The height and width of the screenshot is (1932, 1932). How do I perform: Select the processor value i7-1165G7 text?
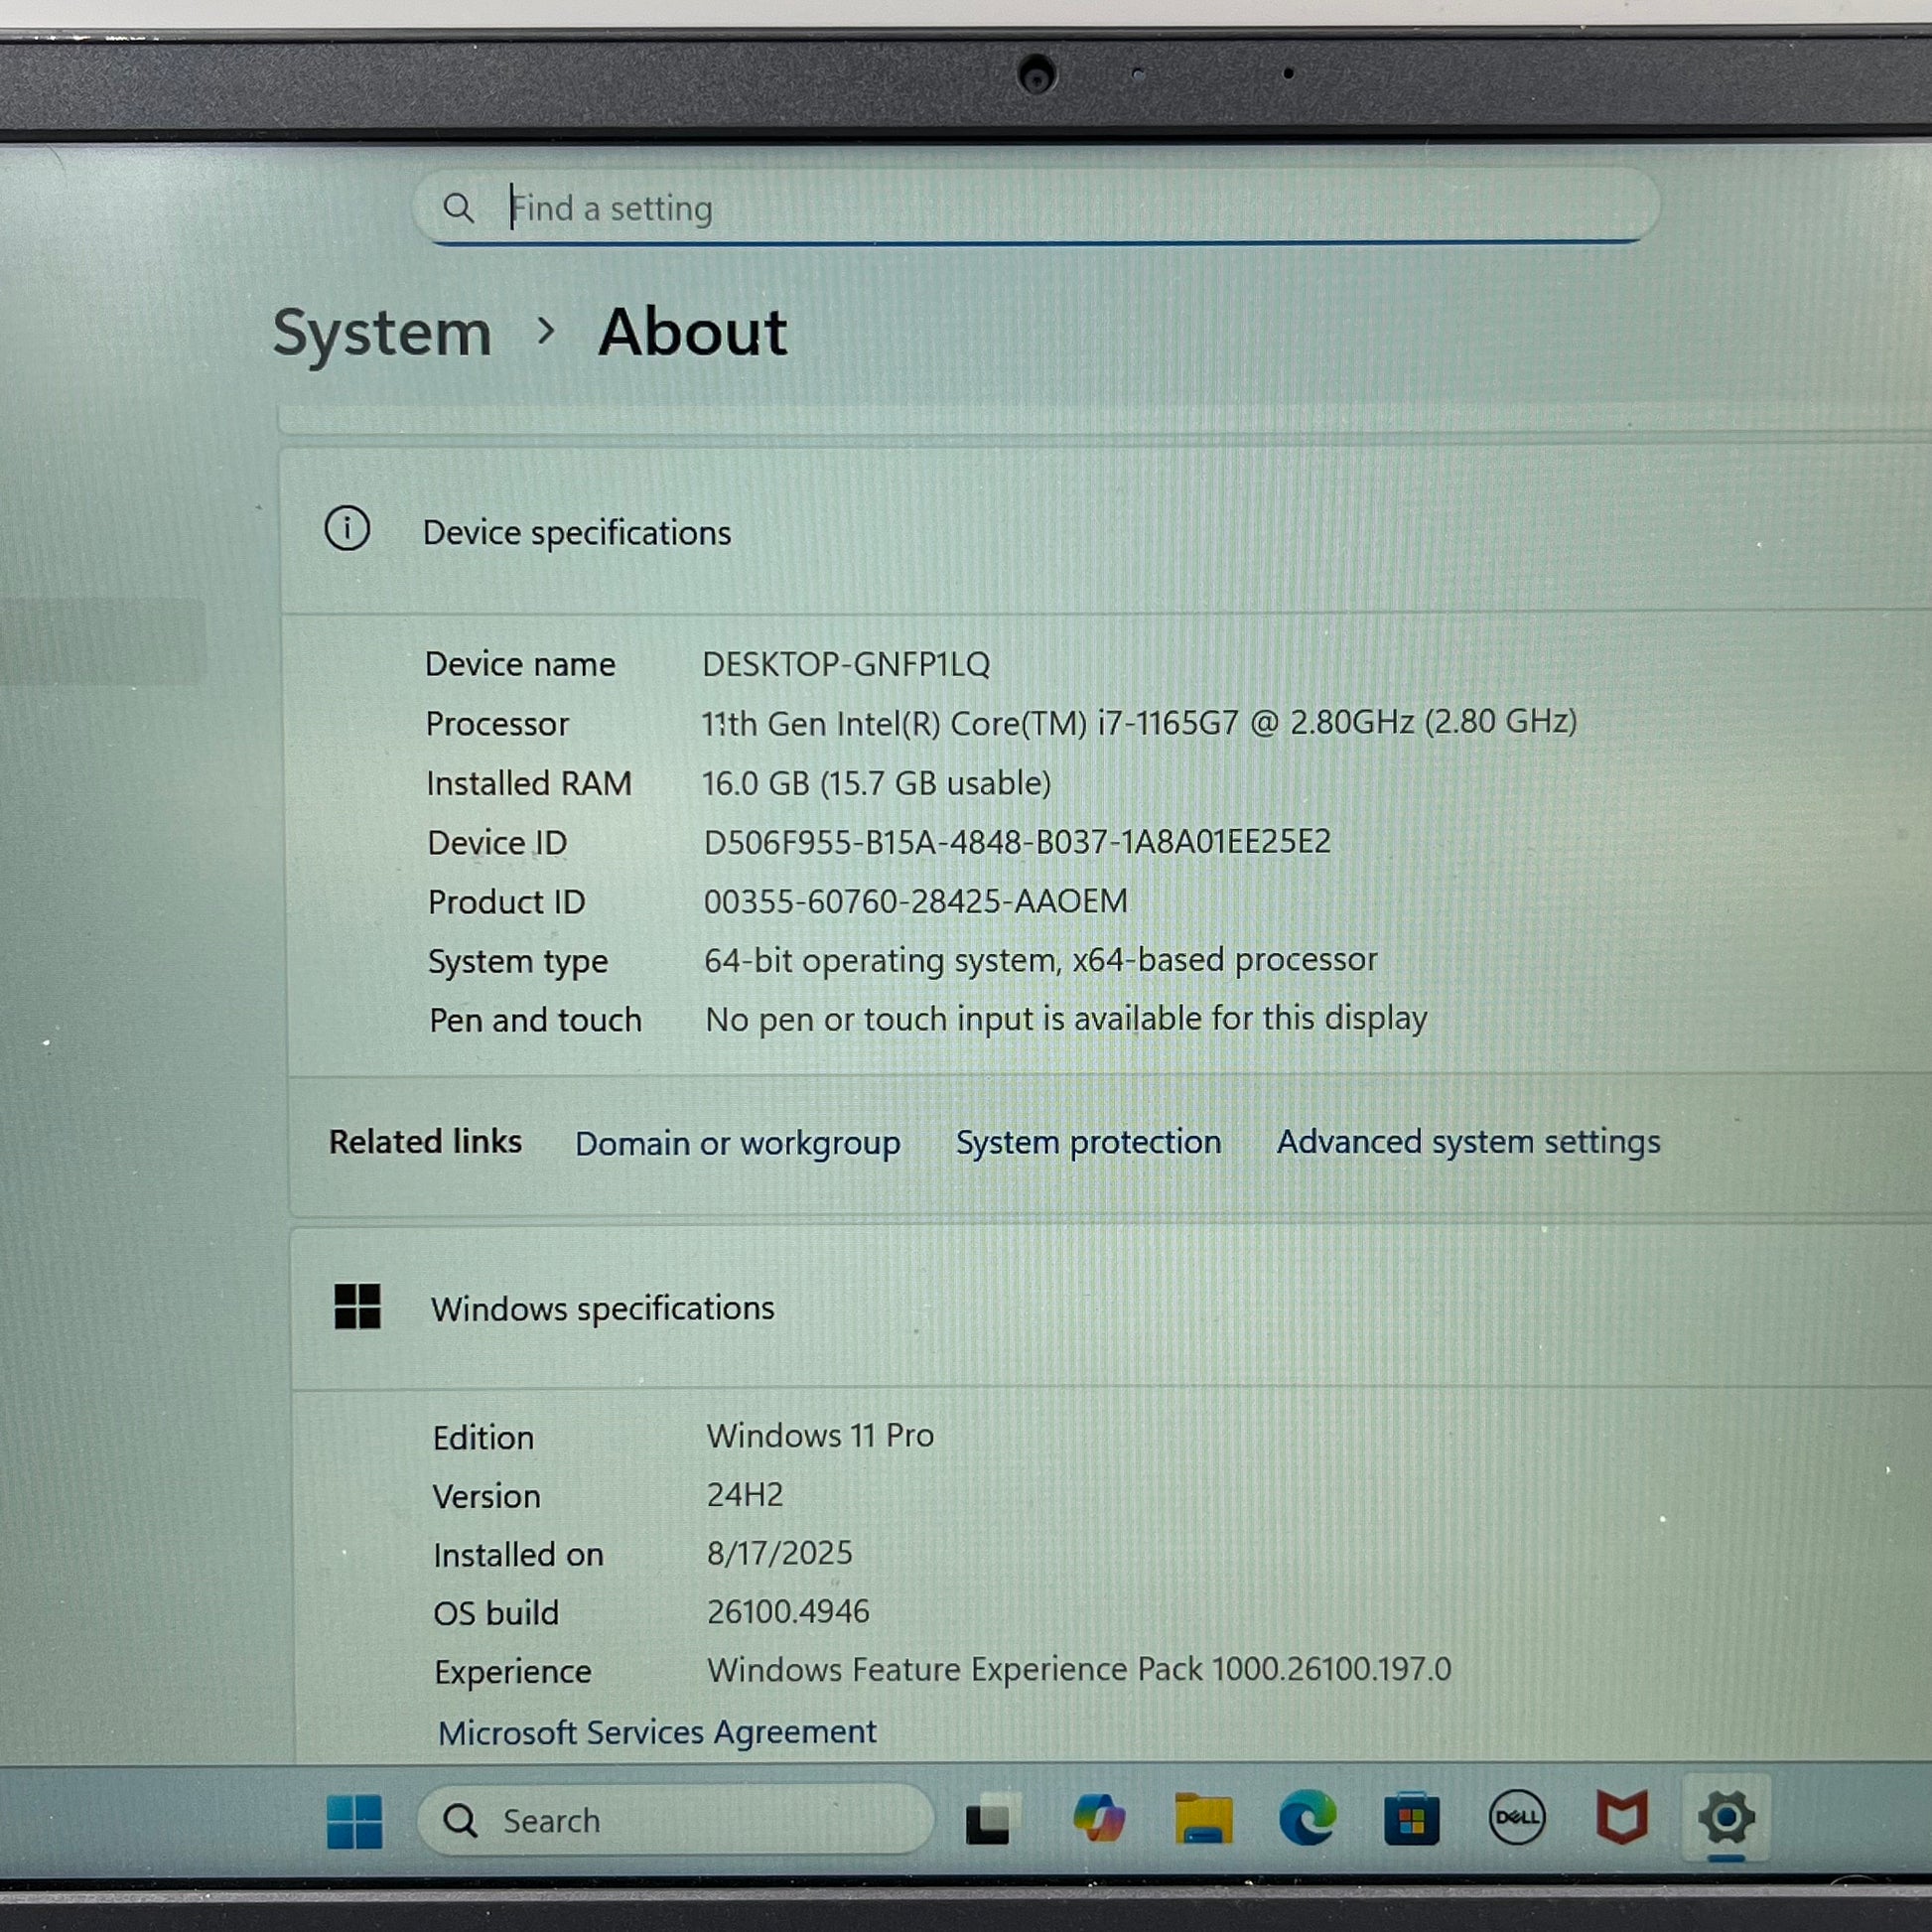1139,722
